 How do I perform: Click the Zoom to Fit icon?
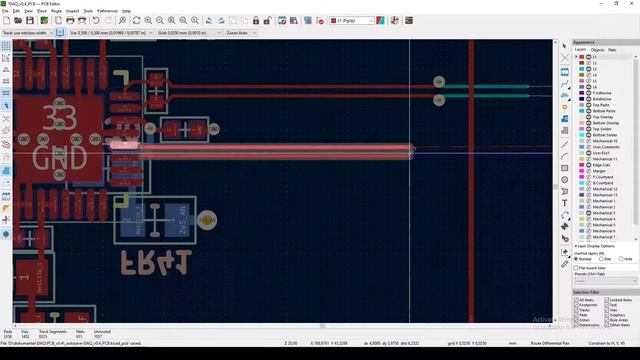coord(172,20)
